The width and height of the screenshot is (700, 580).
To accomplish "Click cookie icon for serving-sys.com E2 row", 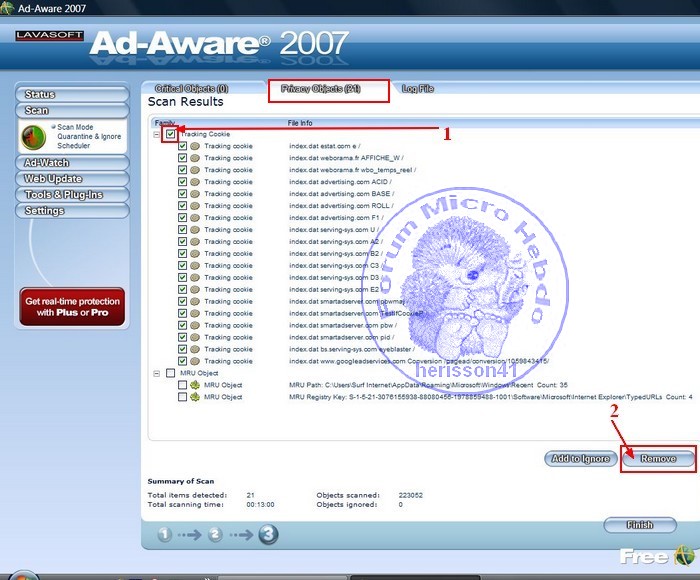I will pyautogui.click(x=195, y=289).
